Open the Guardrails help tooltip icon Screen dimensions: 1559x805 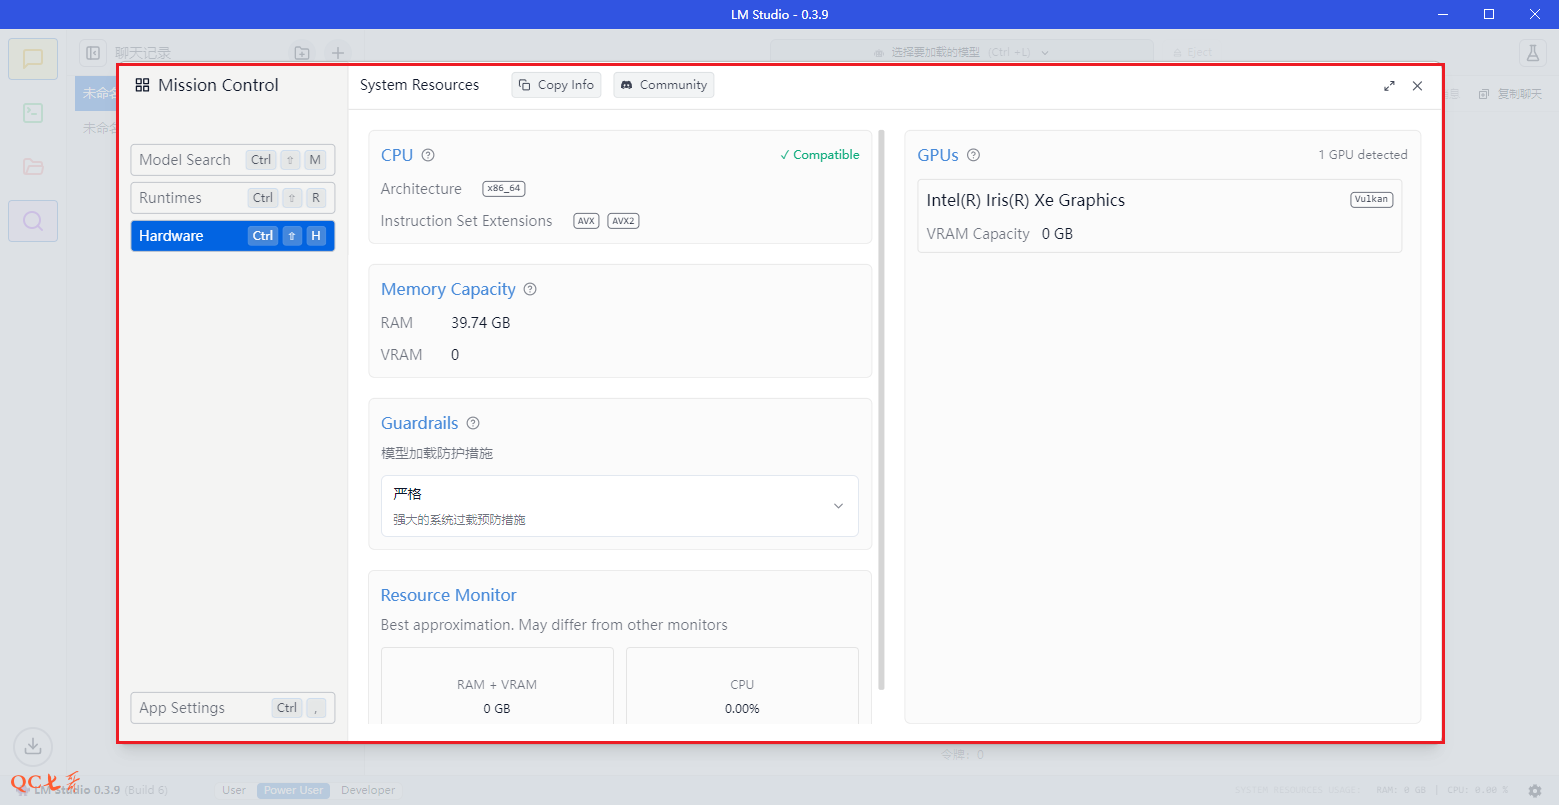click(473, 423)
